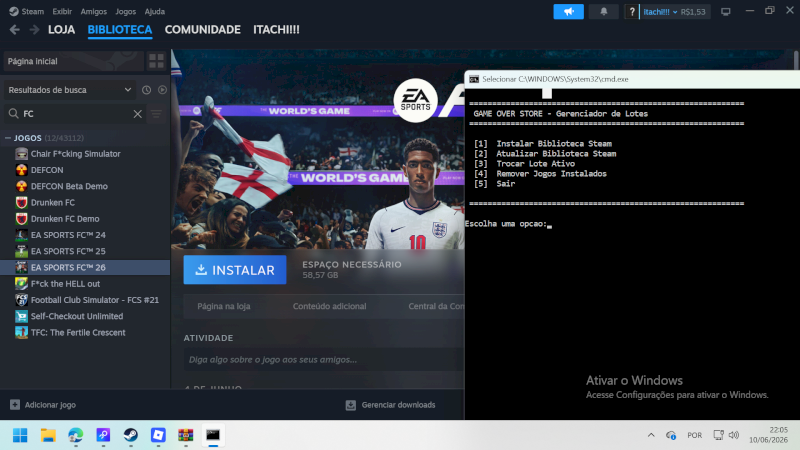This screenshot has height=450, width=800.
Task: Open Página na loja link
Action: point(223,306)
